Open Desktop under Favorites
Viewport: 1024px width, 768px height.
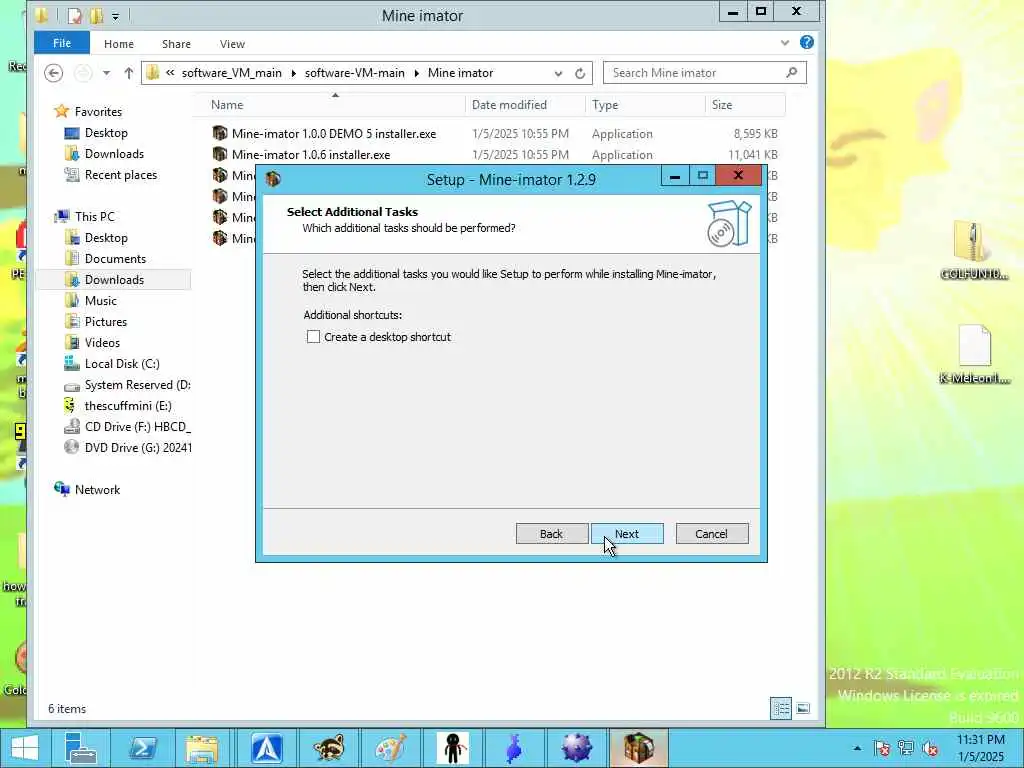point(106,133)
